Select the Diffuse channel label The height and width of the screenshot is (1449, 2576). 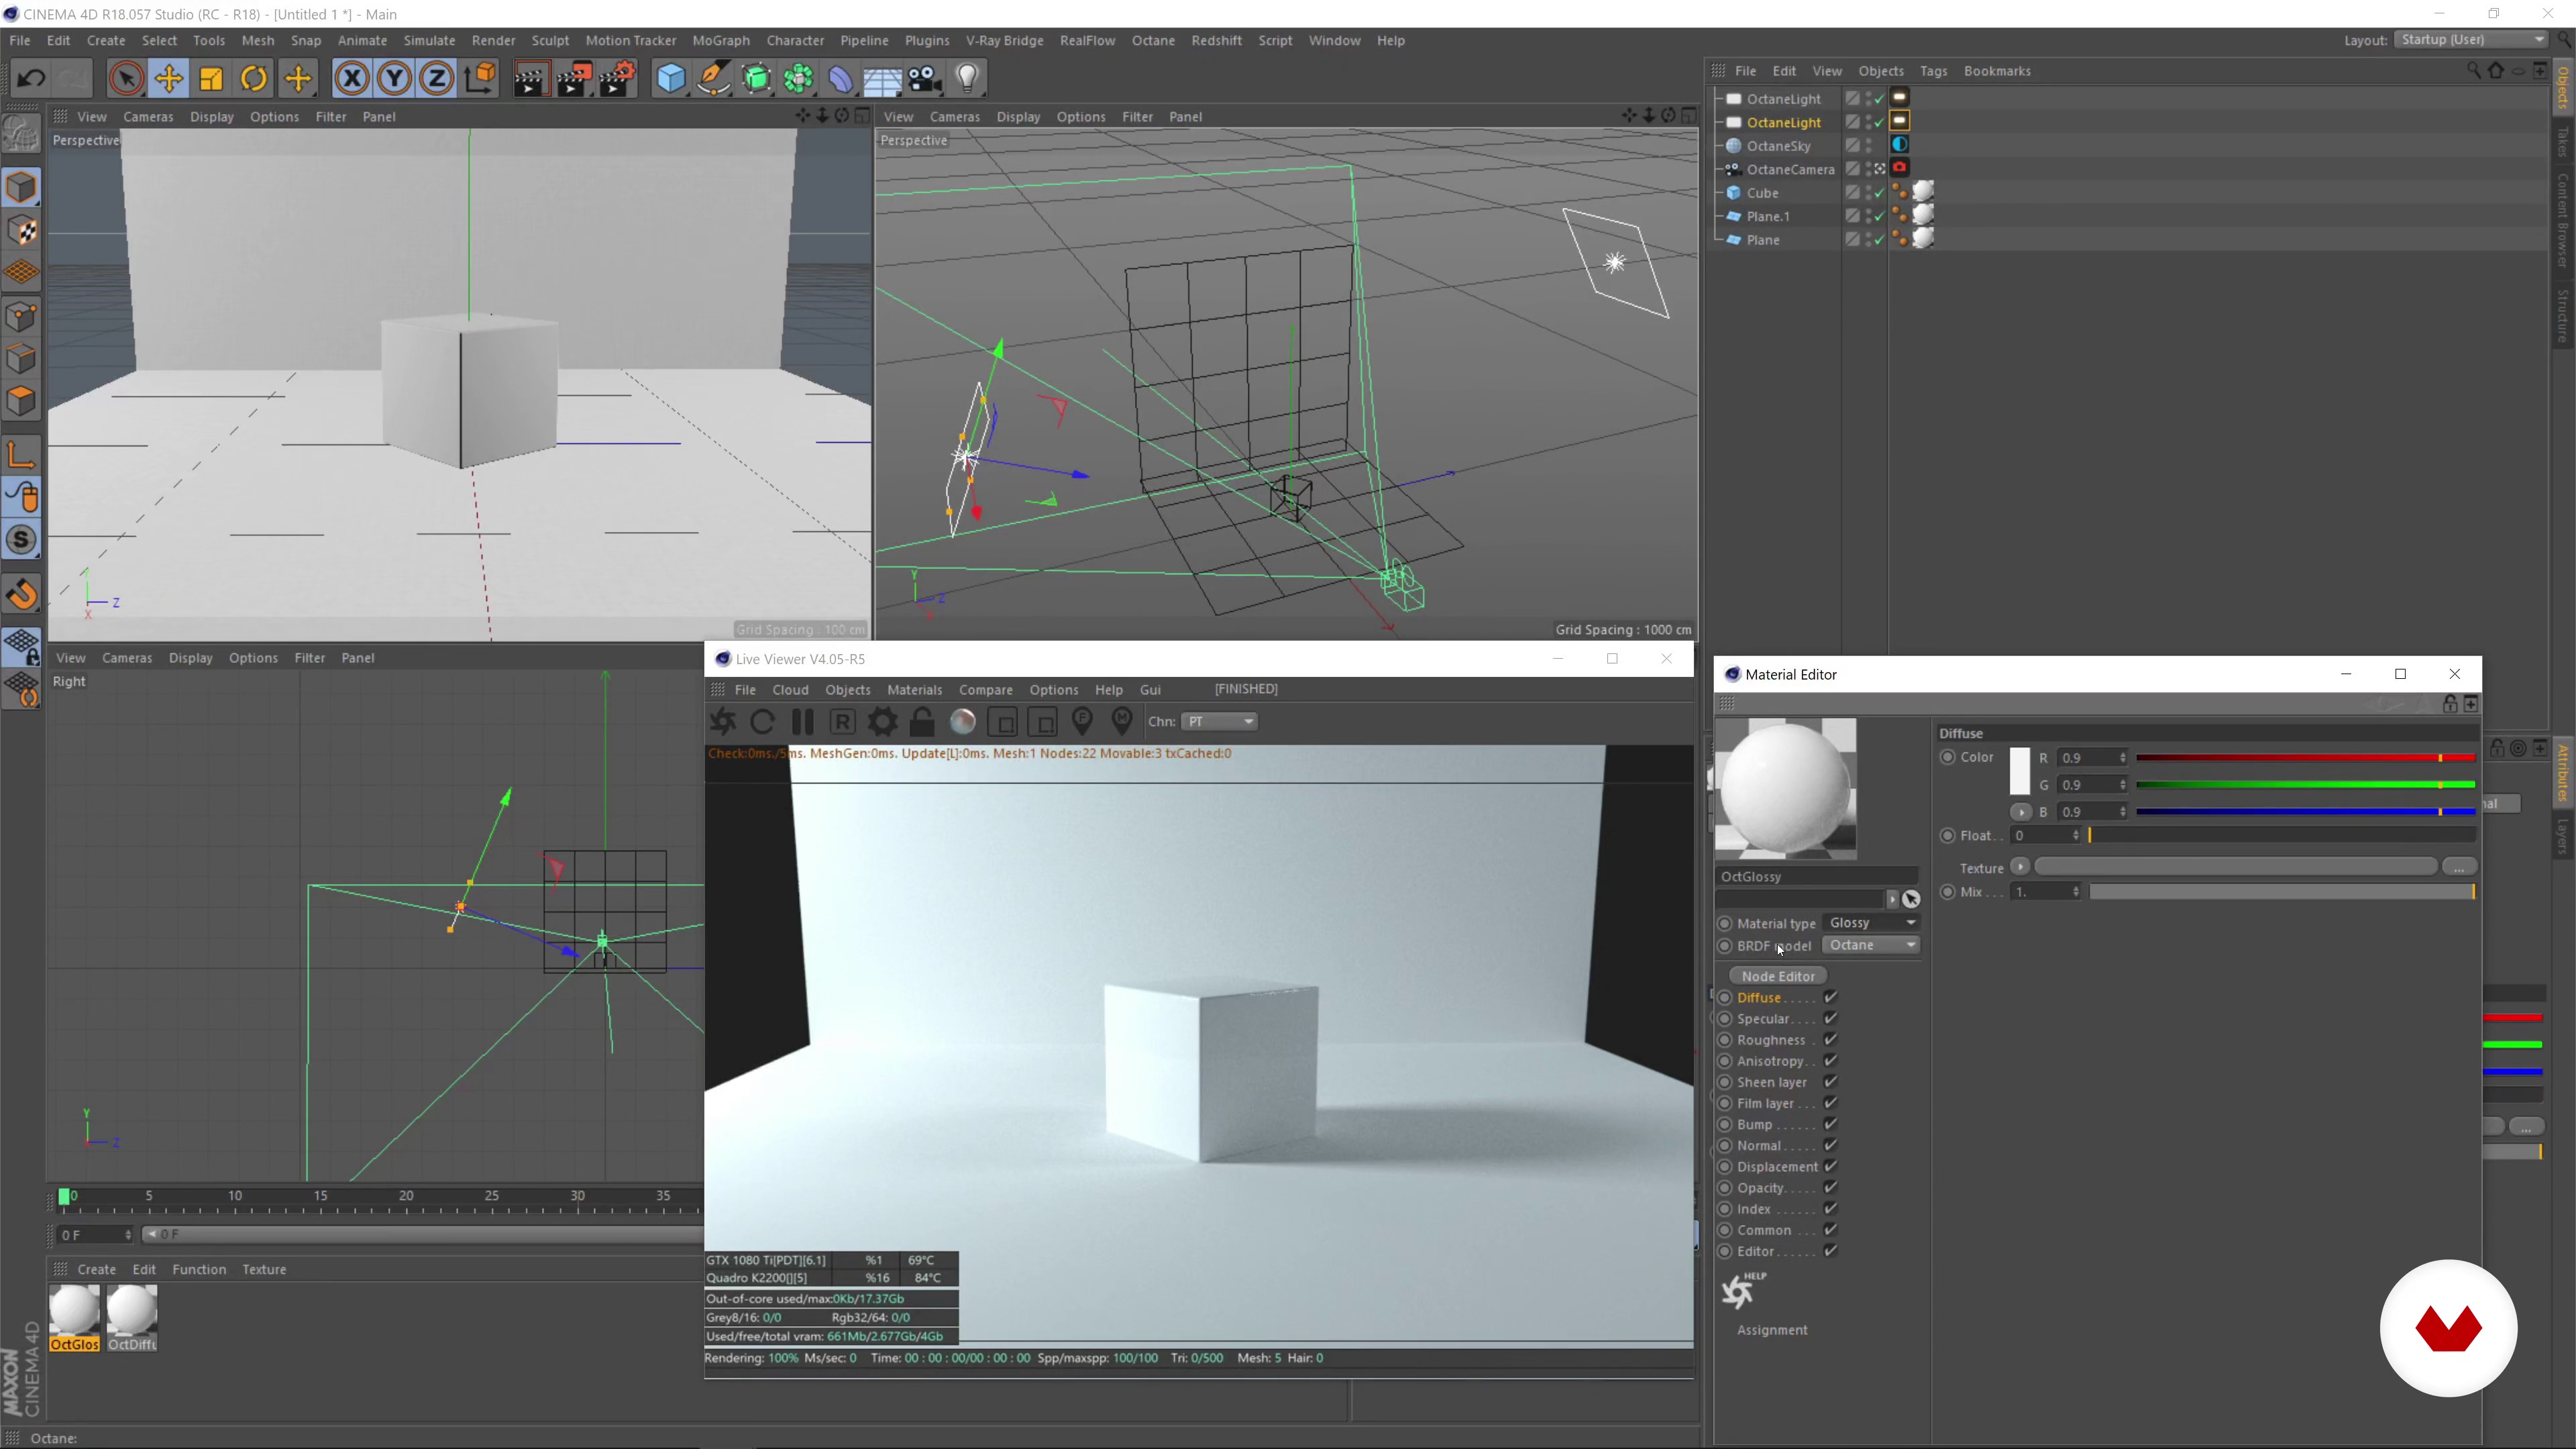point(1759,997)
